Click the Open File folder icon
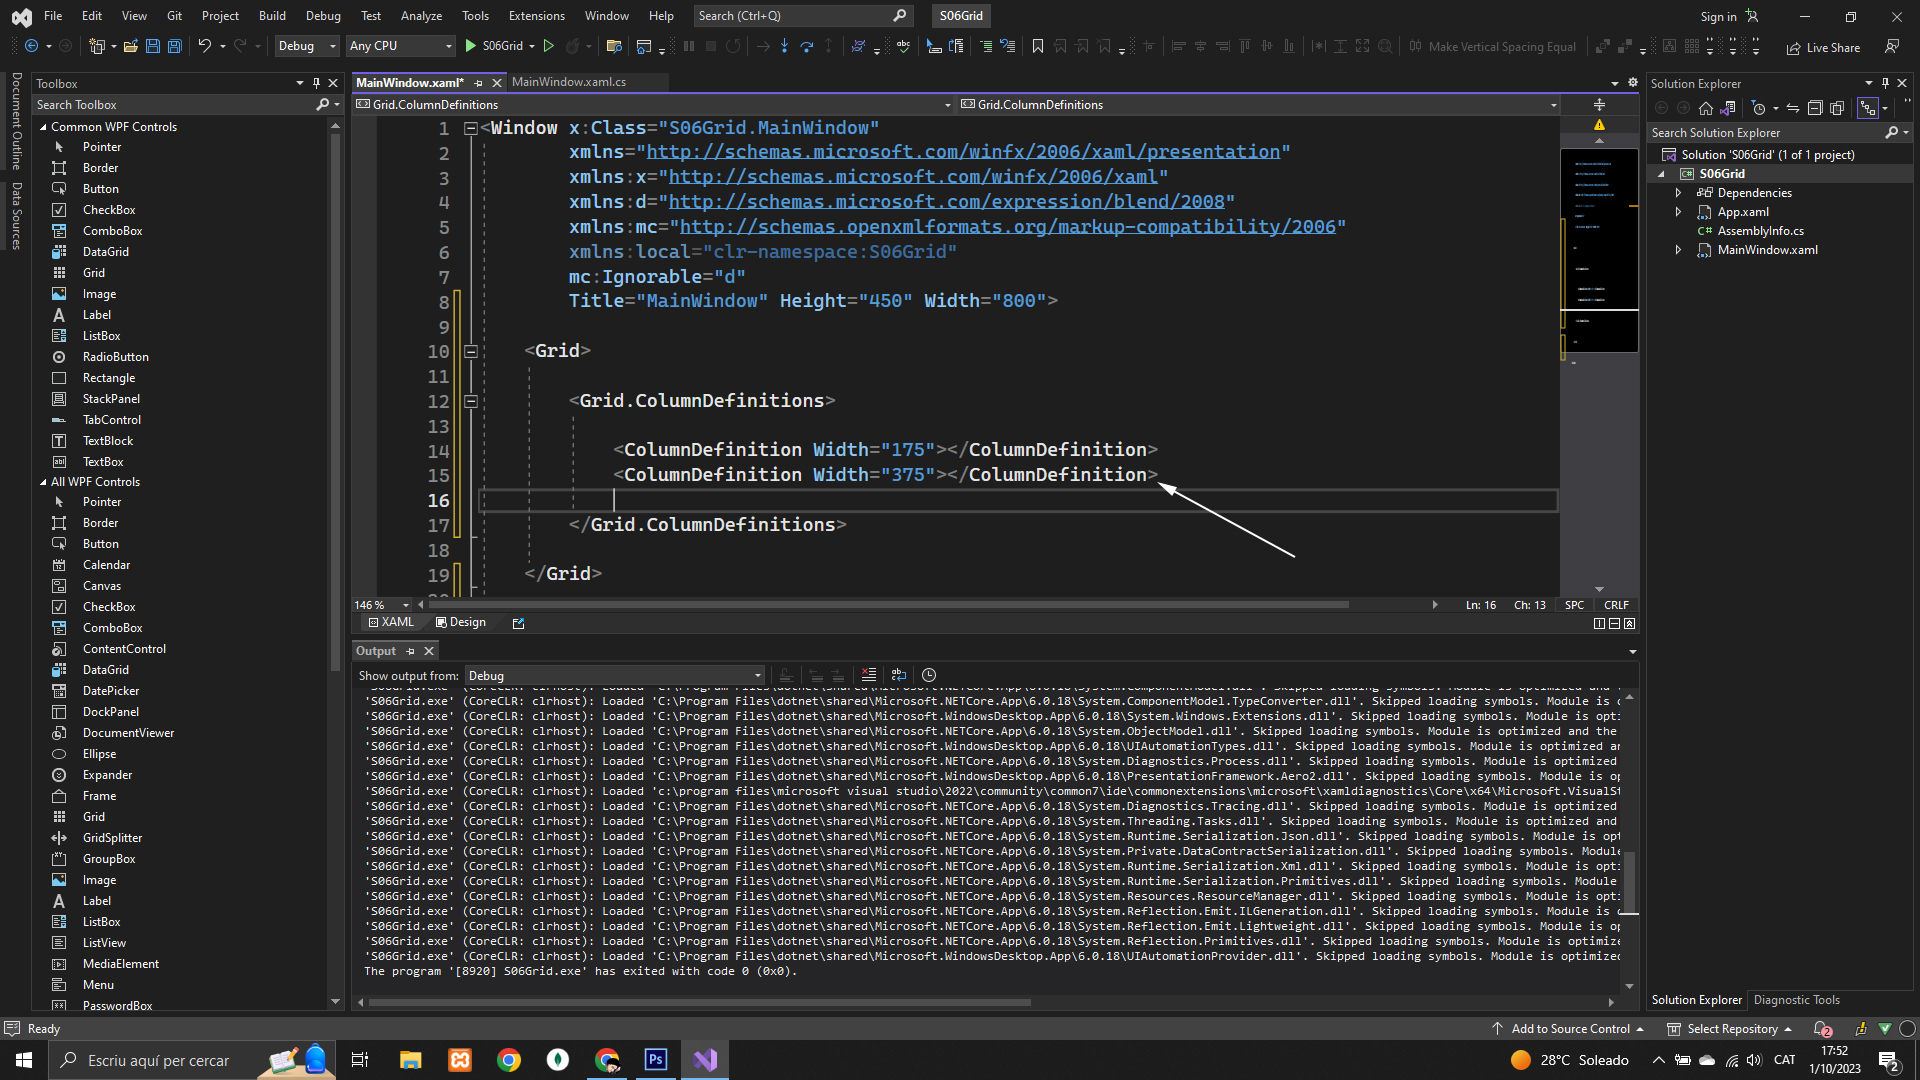Image resolution: width=1920 pixels, height=1080 pixels. (130, 46)
